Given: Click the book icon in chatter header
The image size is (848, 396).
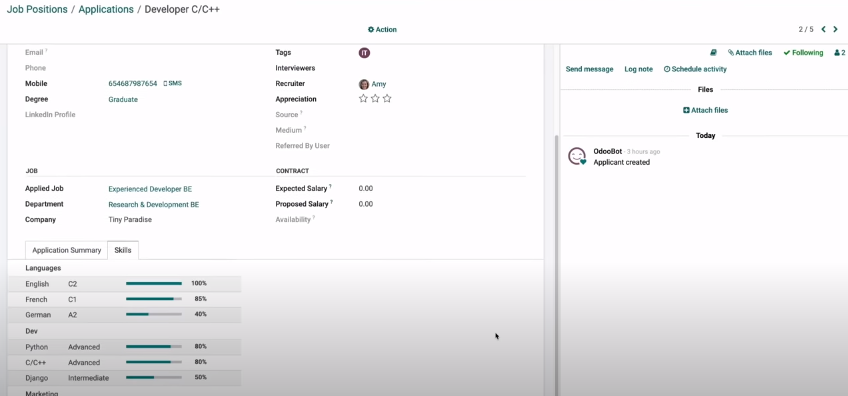Looking at the screenshot, I should tap(713, 52).
